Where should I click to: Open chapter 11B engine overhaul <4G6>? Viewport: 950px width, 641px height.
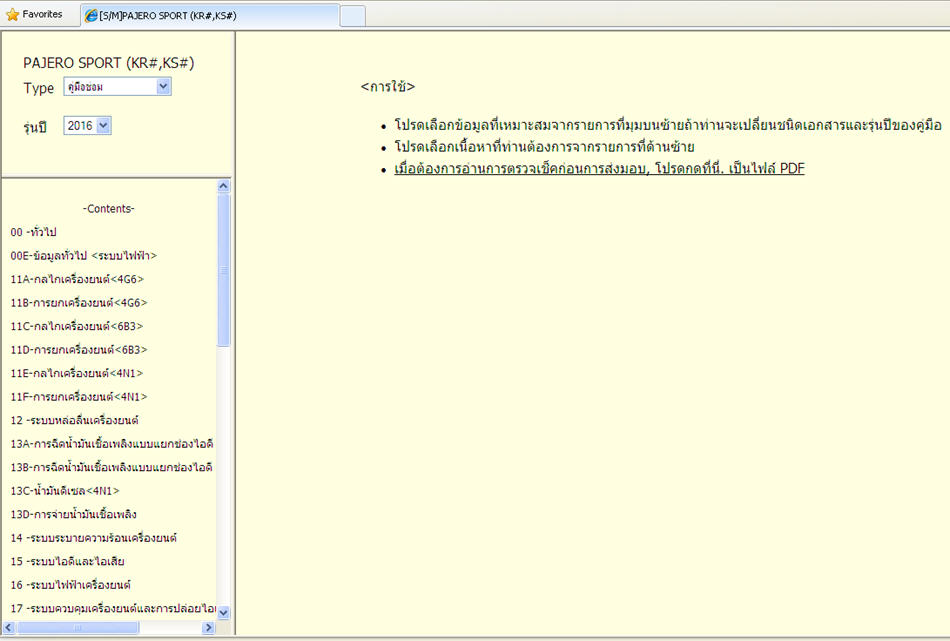tap(79, 303)
